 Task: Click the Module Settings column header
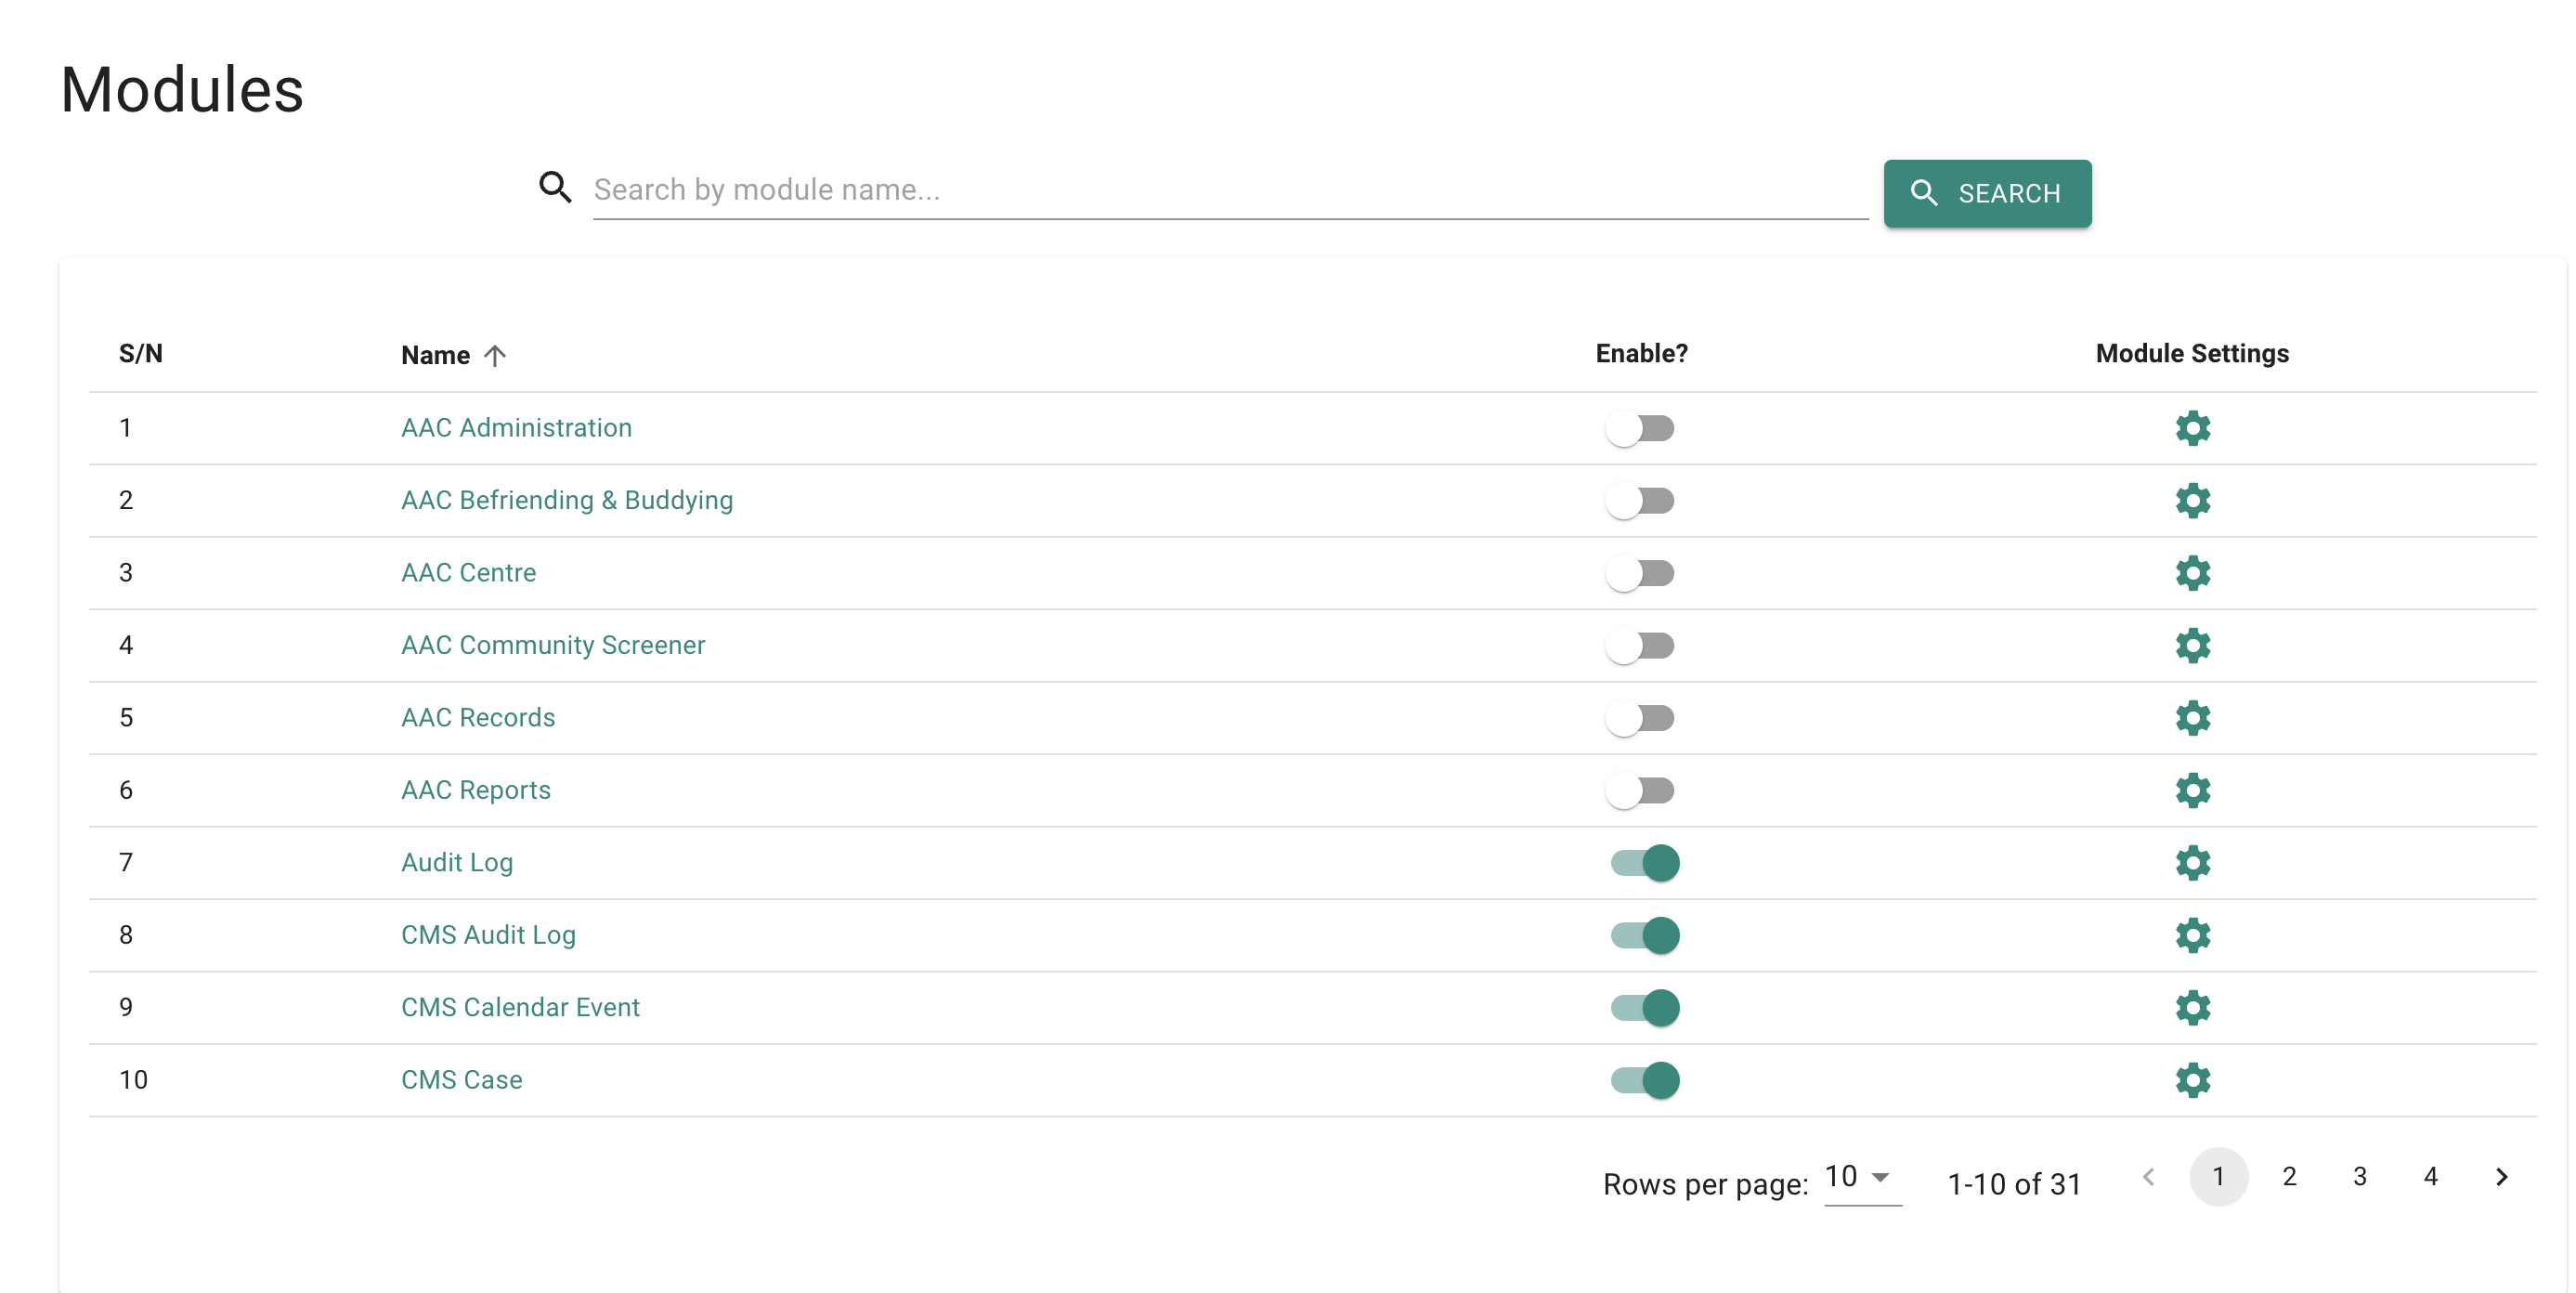point(2192,354)
